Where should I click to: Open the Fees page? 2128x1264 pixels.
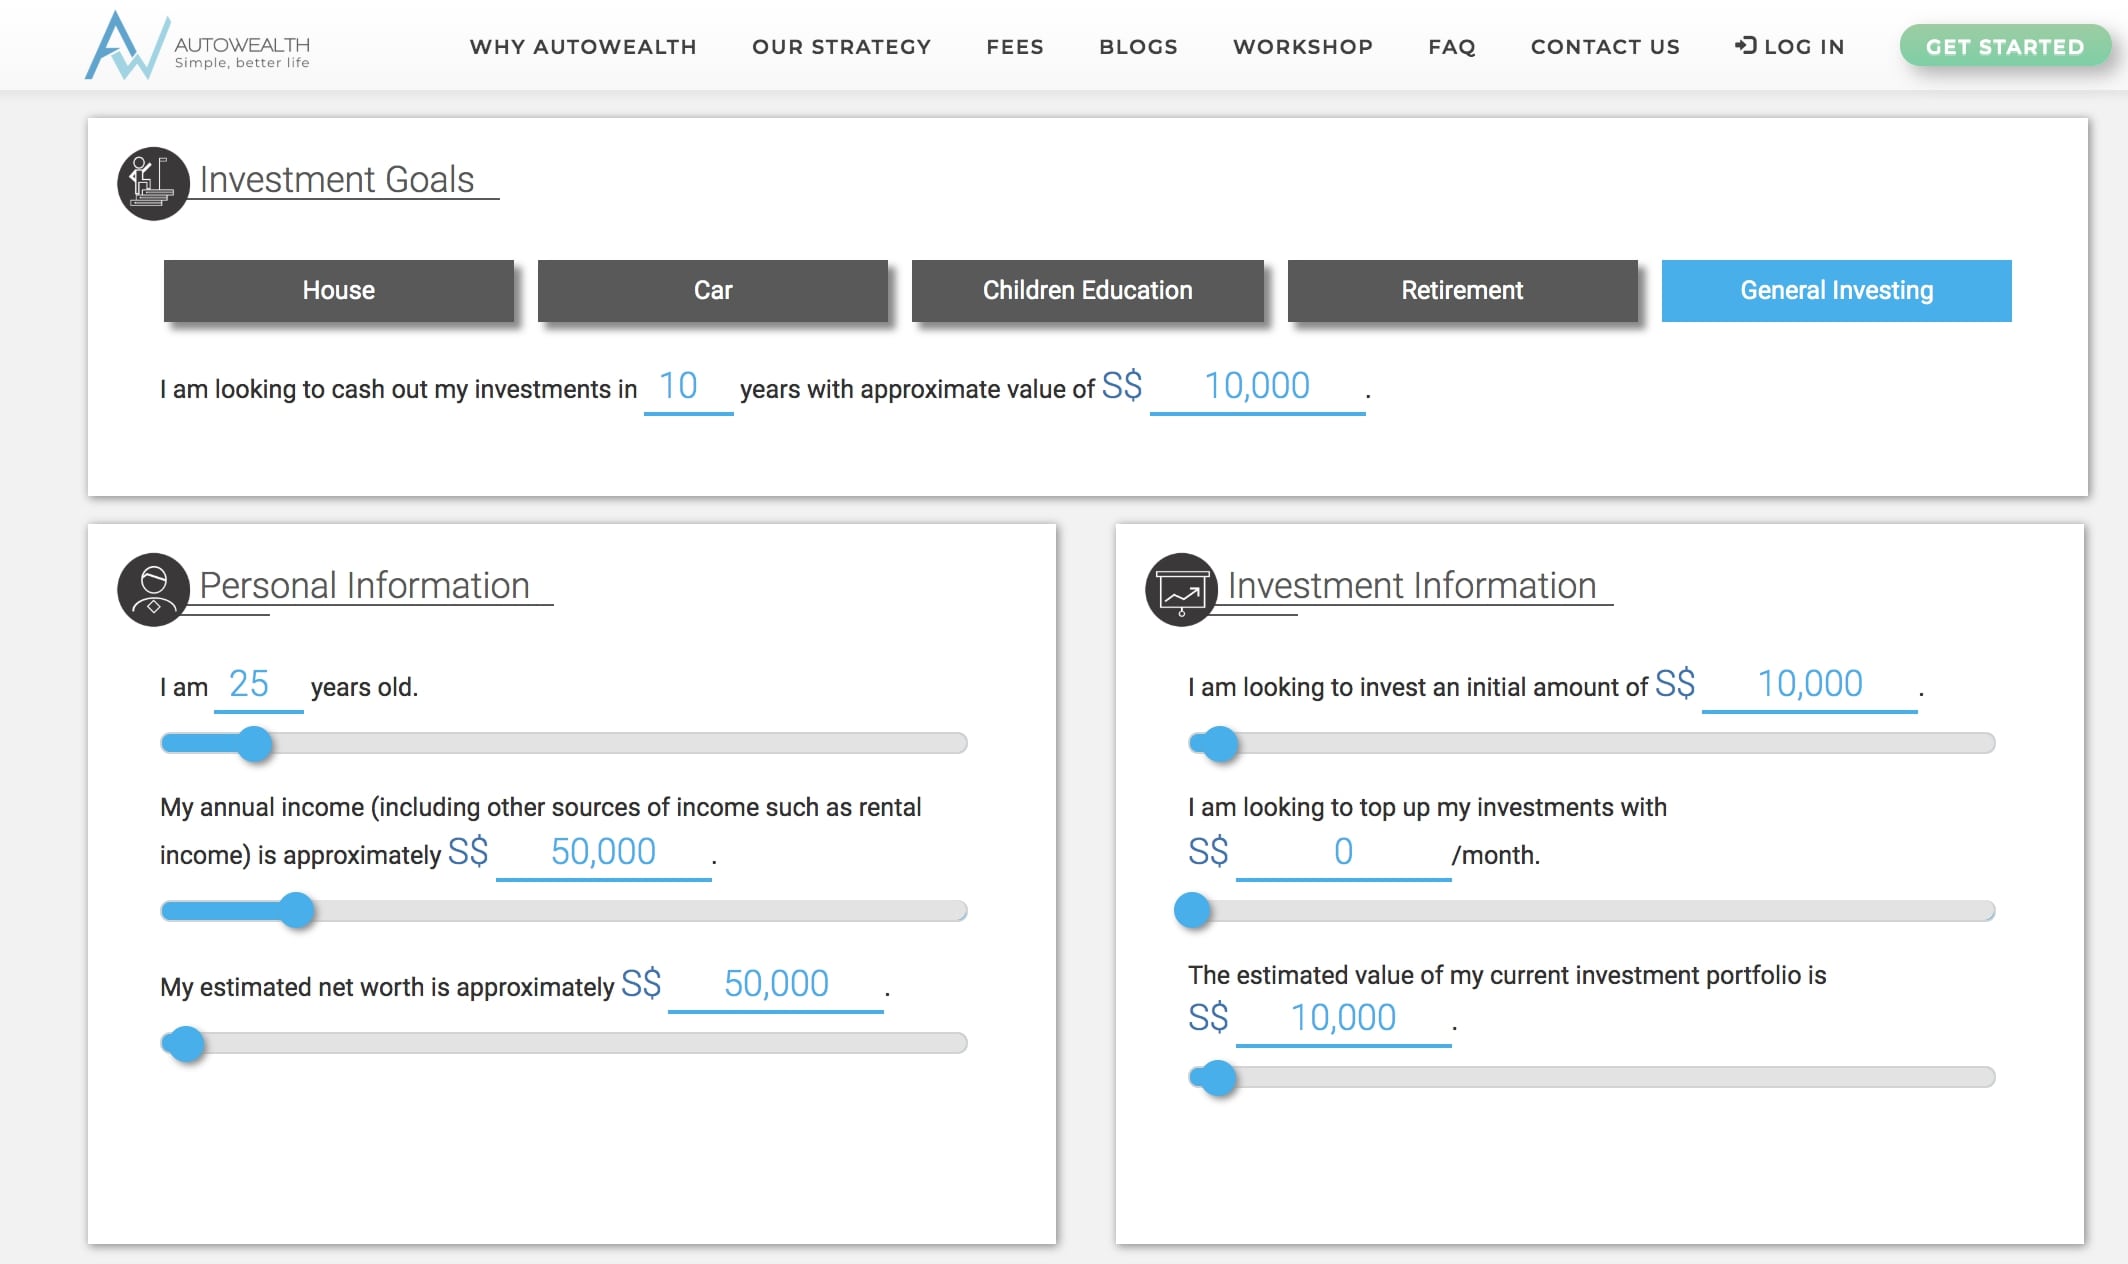[x=1015, y=46]
